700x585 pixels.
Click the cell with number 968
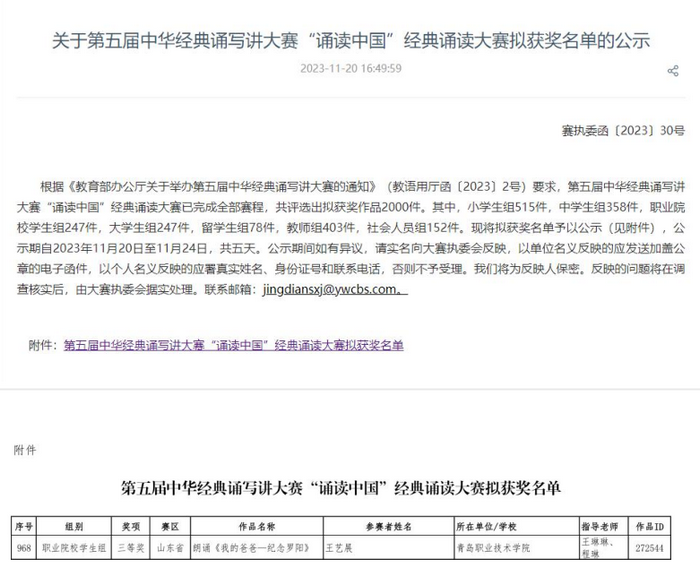[x=24, y=547]
